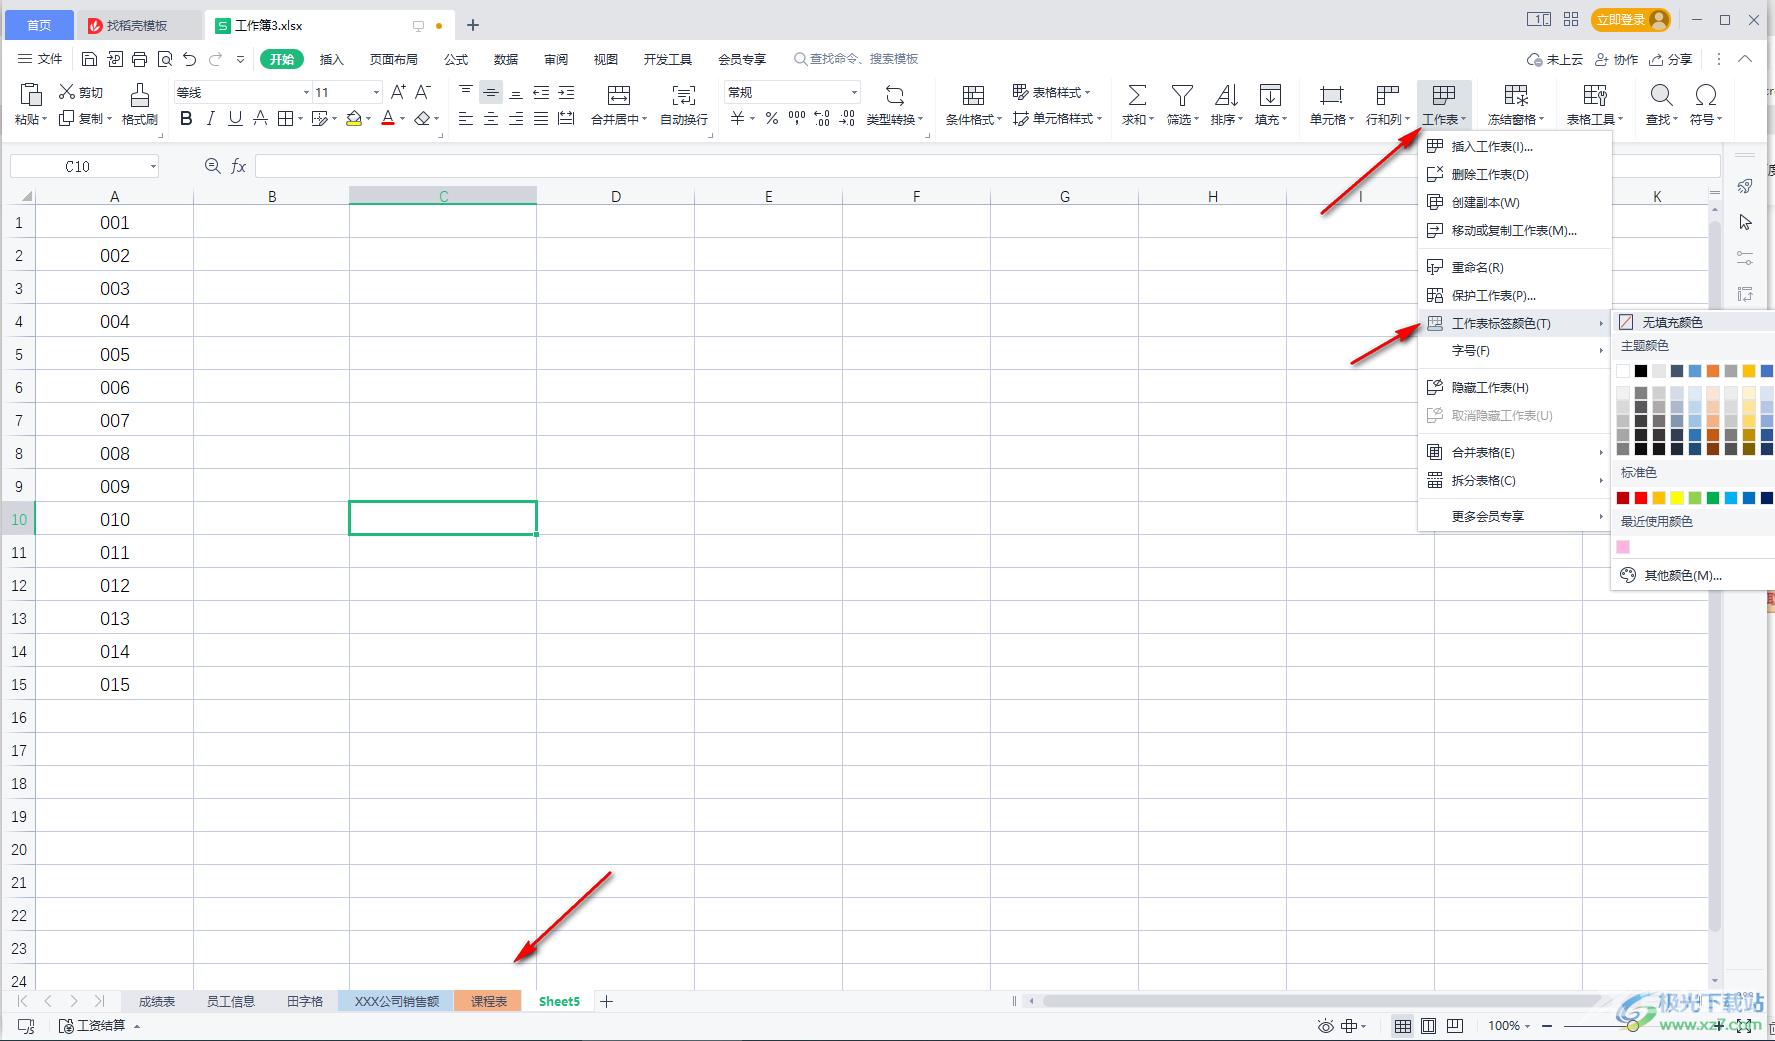Click the Undo arrow icon
Image resolution: width=1775 pixels, height=1041 pixels.
tap(190, 59)
